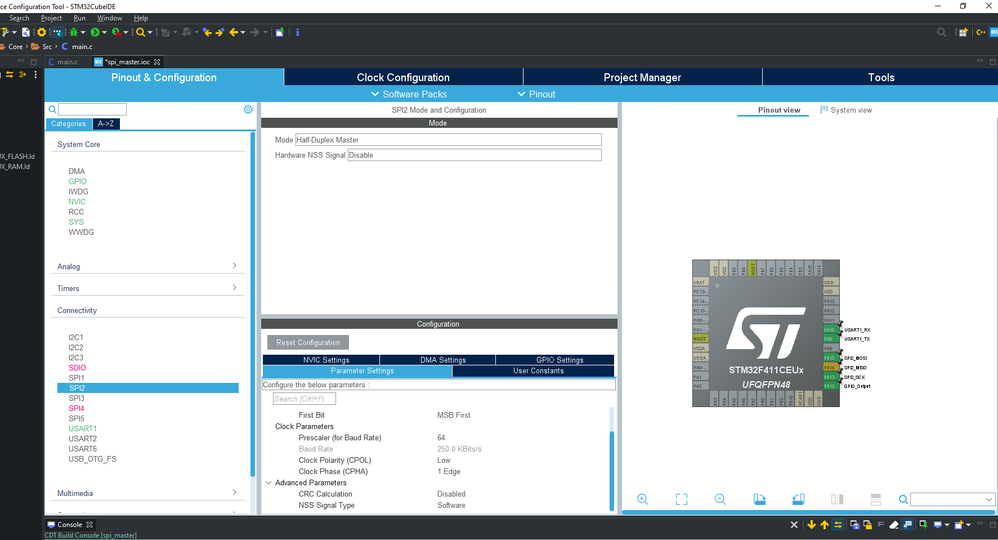Click the Run External Tools icon
This screenshot has height=540, width=998.
(x=116, y=32)
